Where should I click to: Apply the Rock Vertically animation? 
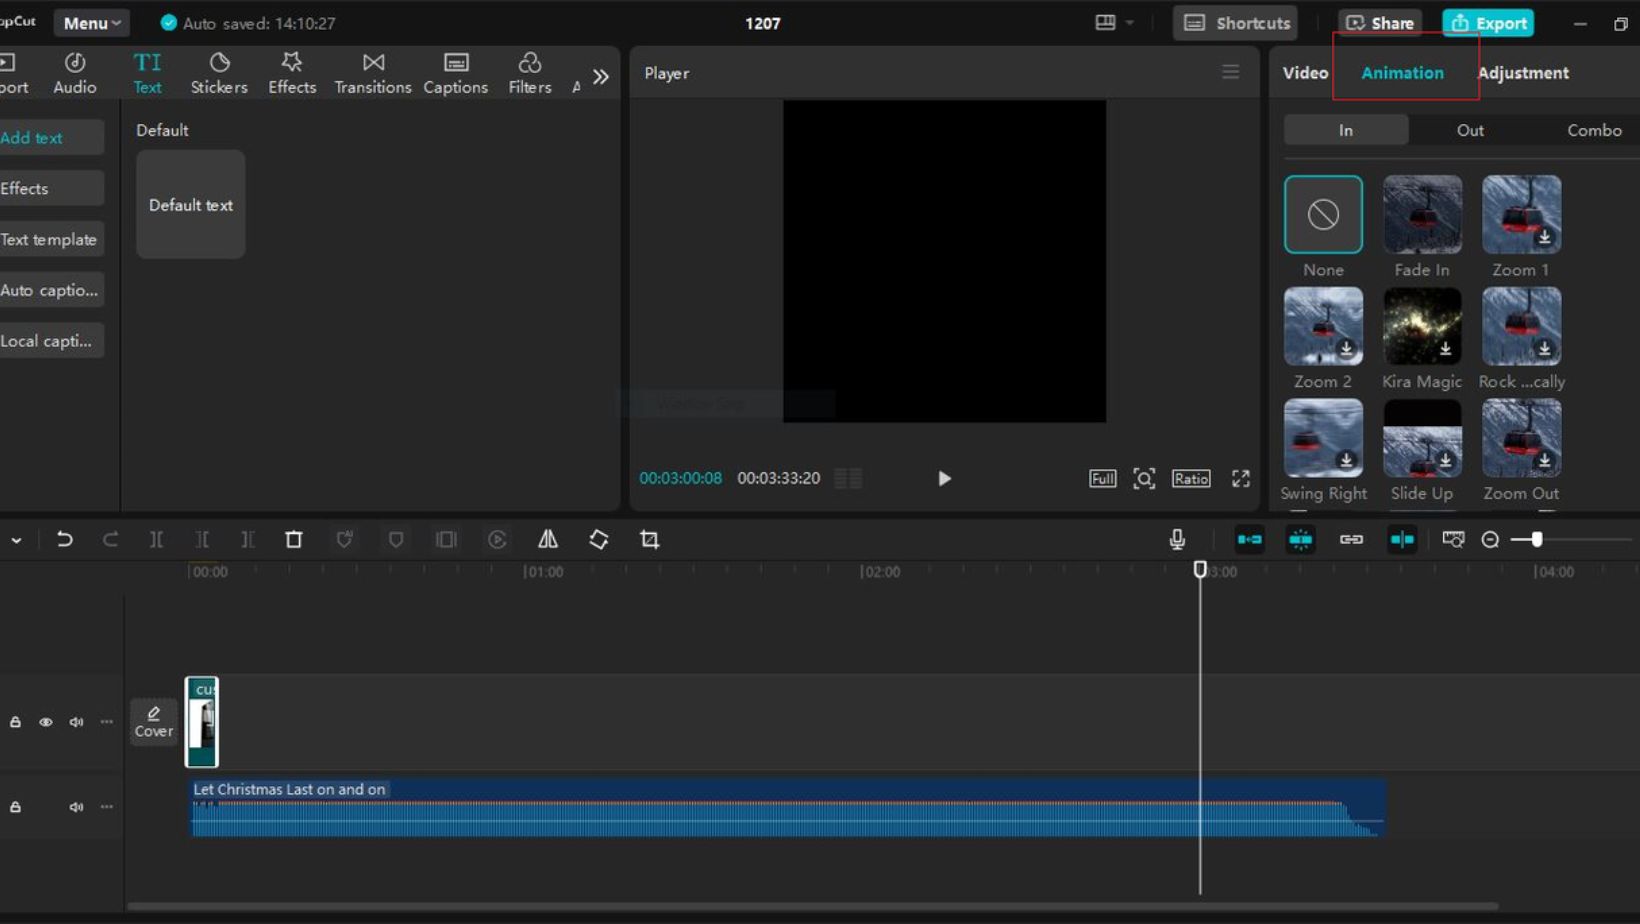tap(1521, 326)
